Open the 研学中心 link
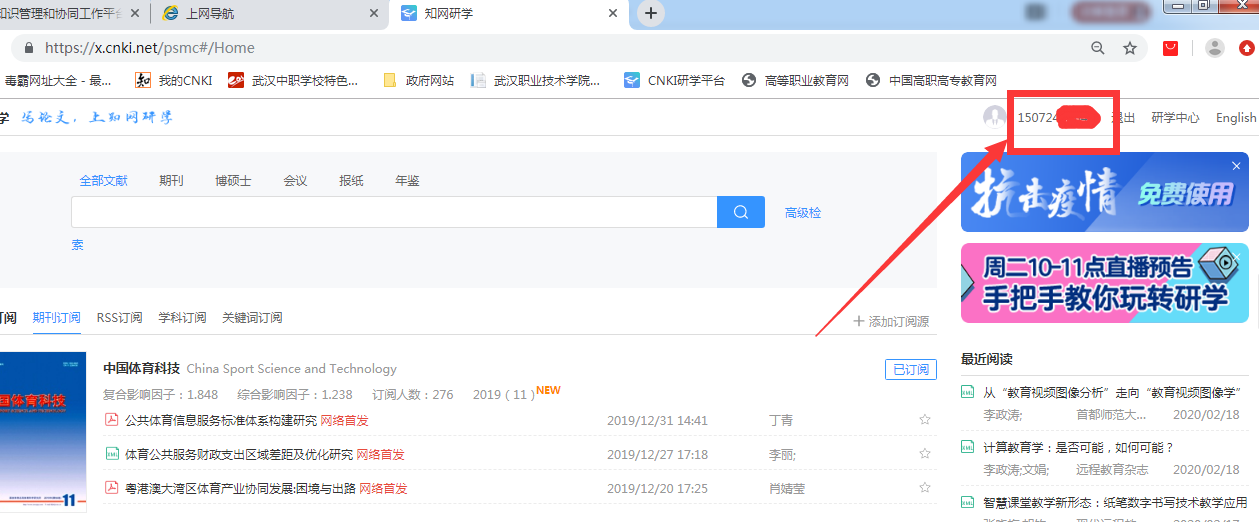Screen dimensions: 1259x522 click(x=1175, y=118)
